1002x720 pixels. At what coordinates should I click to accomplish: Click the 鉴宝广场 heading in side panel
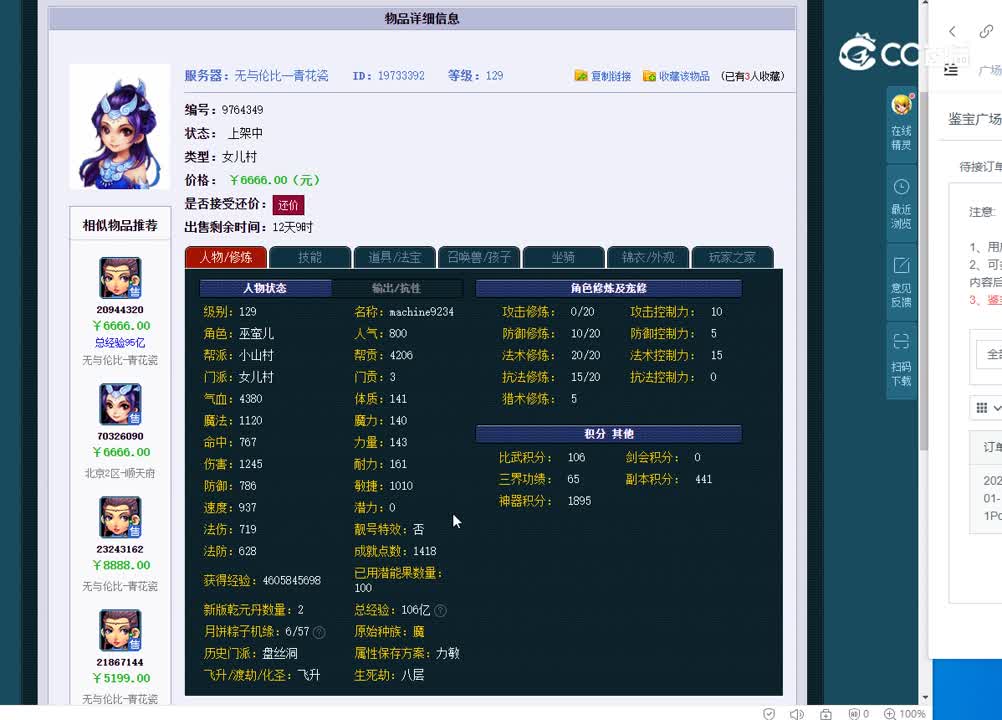click(x=975, y=119)
